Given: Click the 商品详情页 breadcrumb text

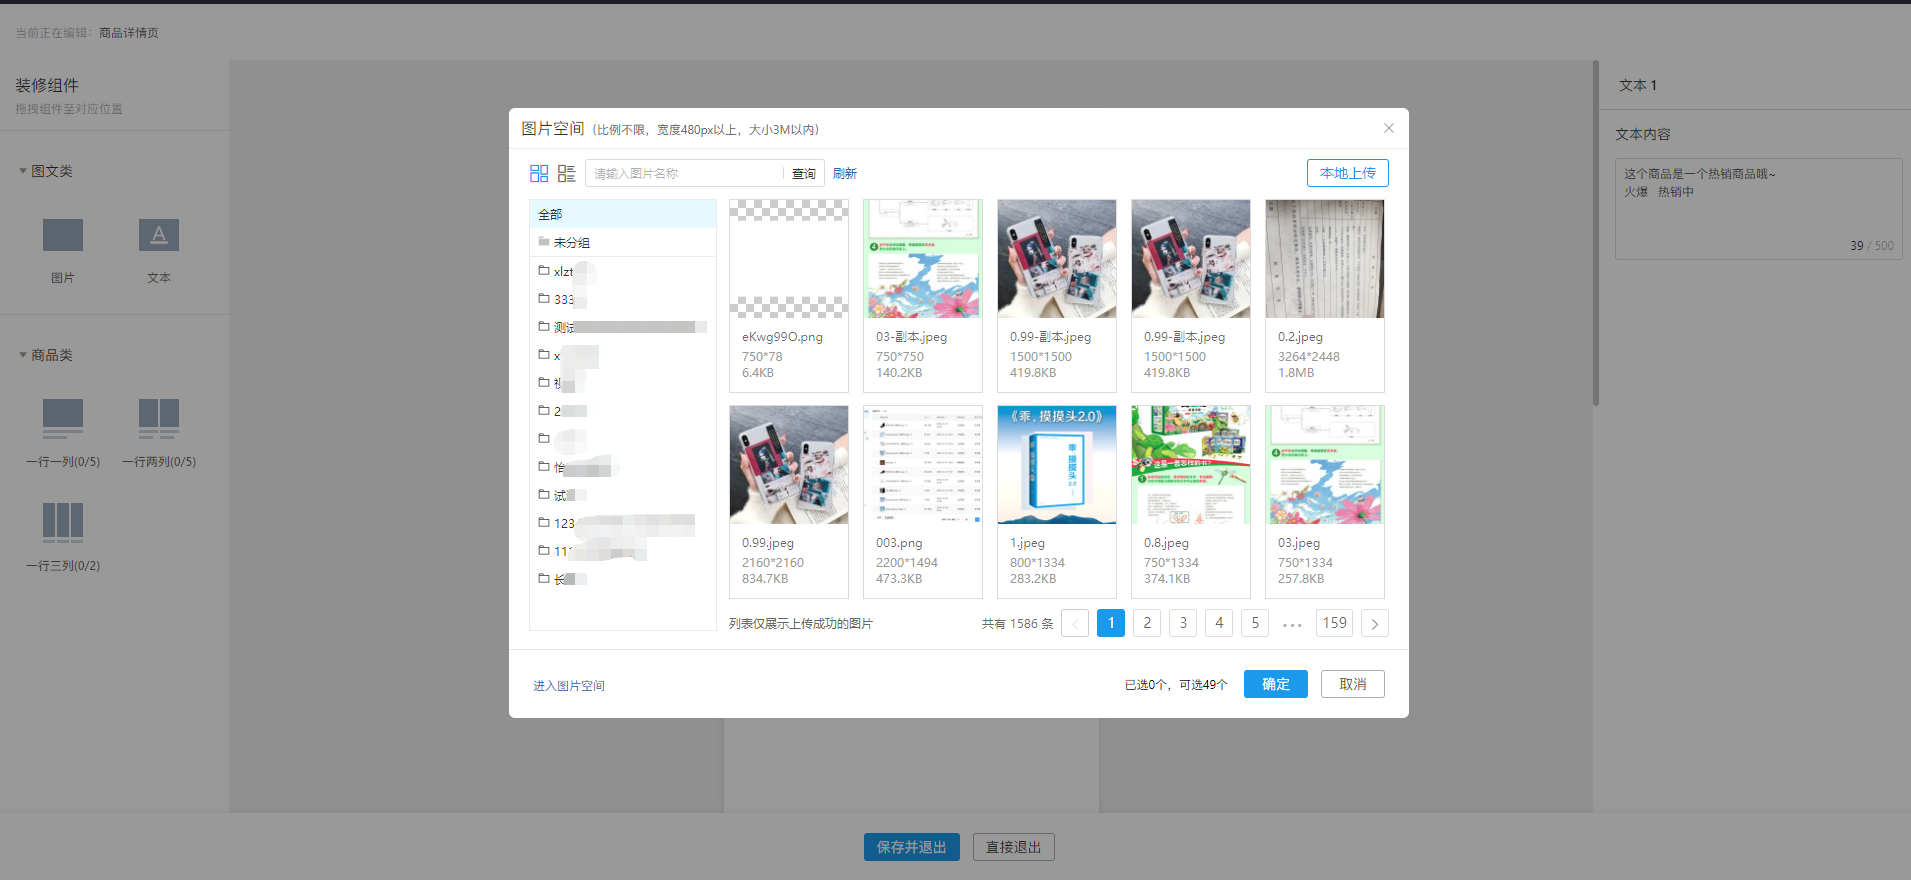Looking at the screenshot, I should 129,33.
